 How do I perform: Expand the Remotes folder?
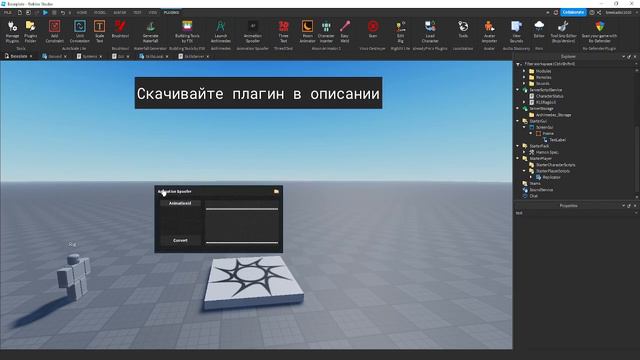(x=524, y=77)
